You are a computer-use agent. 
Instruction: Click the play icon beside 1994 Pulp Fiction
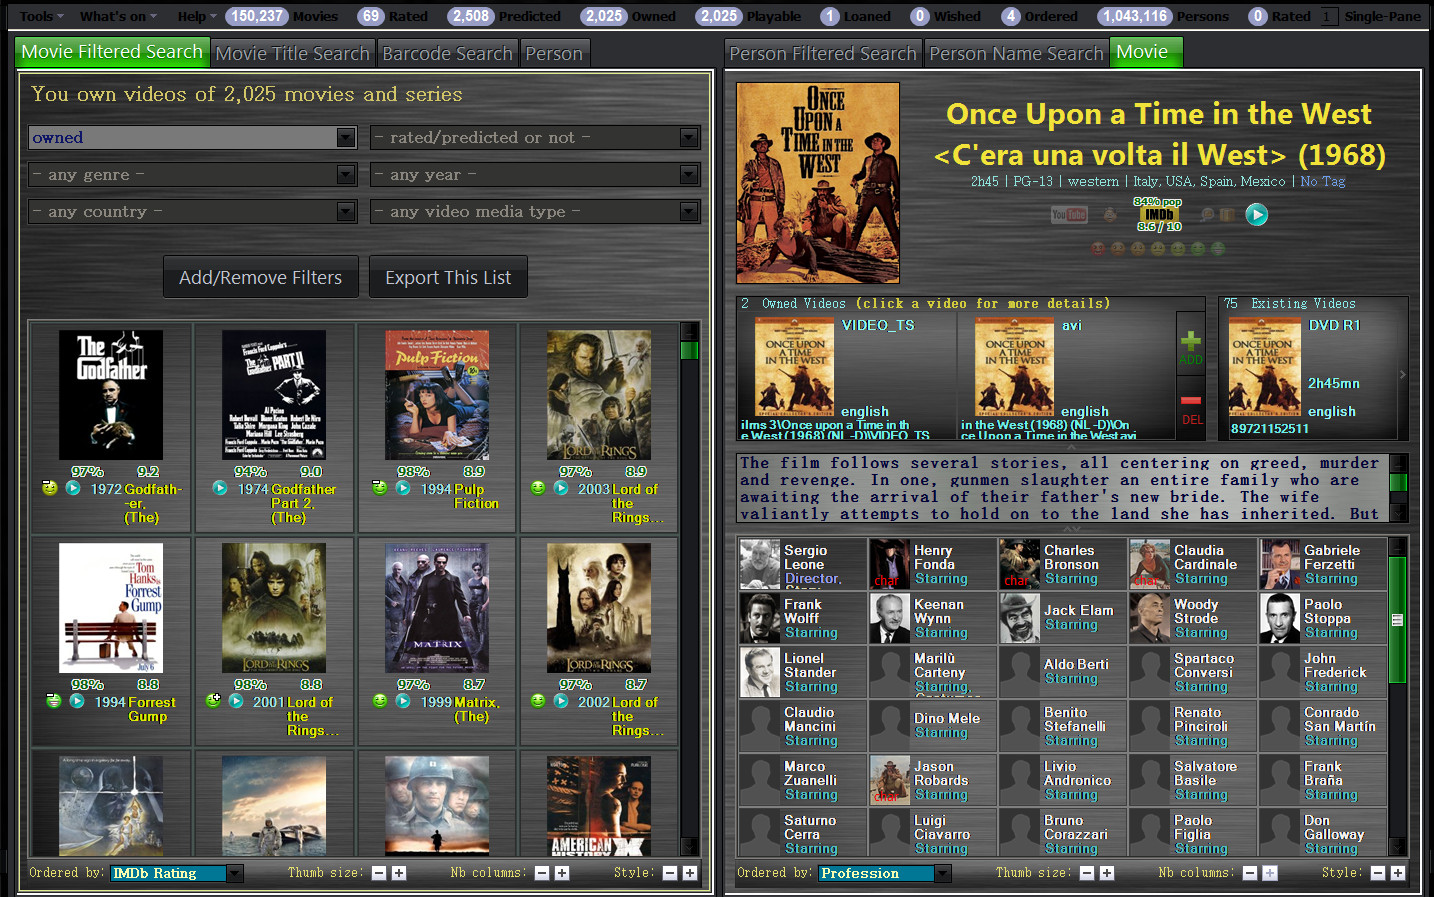[x=403, y=488]
